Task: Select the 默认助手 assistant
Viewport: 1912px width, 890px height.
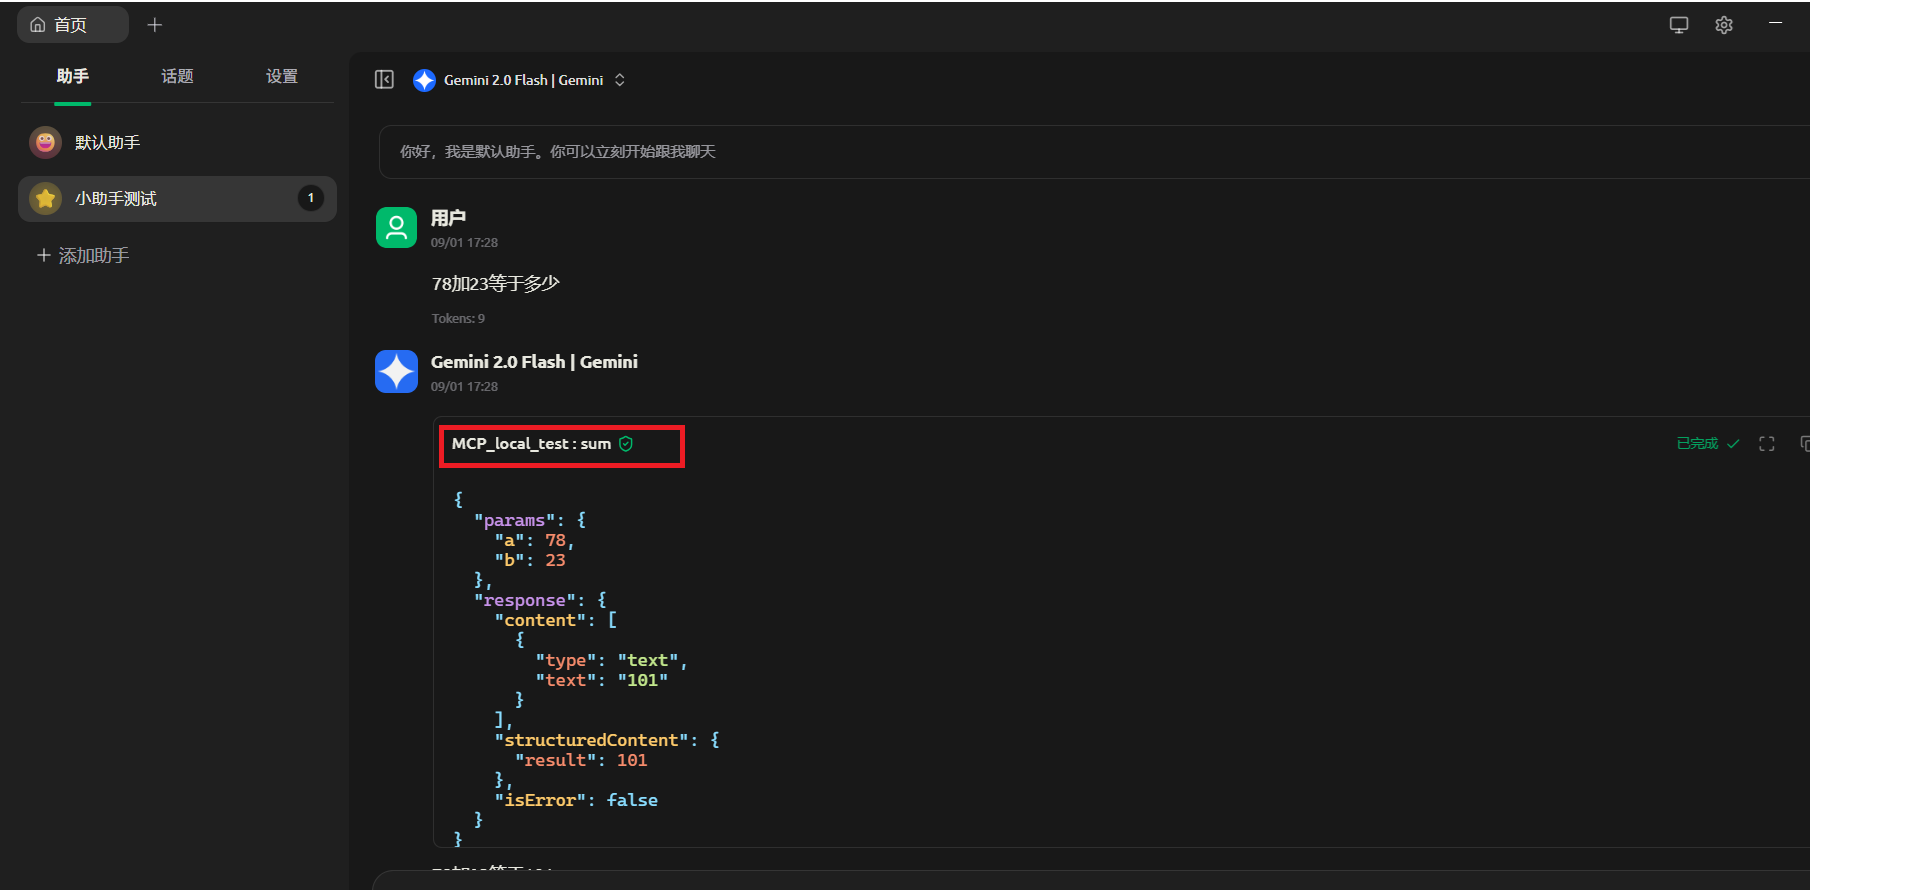Action: [x=177, y=143]
